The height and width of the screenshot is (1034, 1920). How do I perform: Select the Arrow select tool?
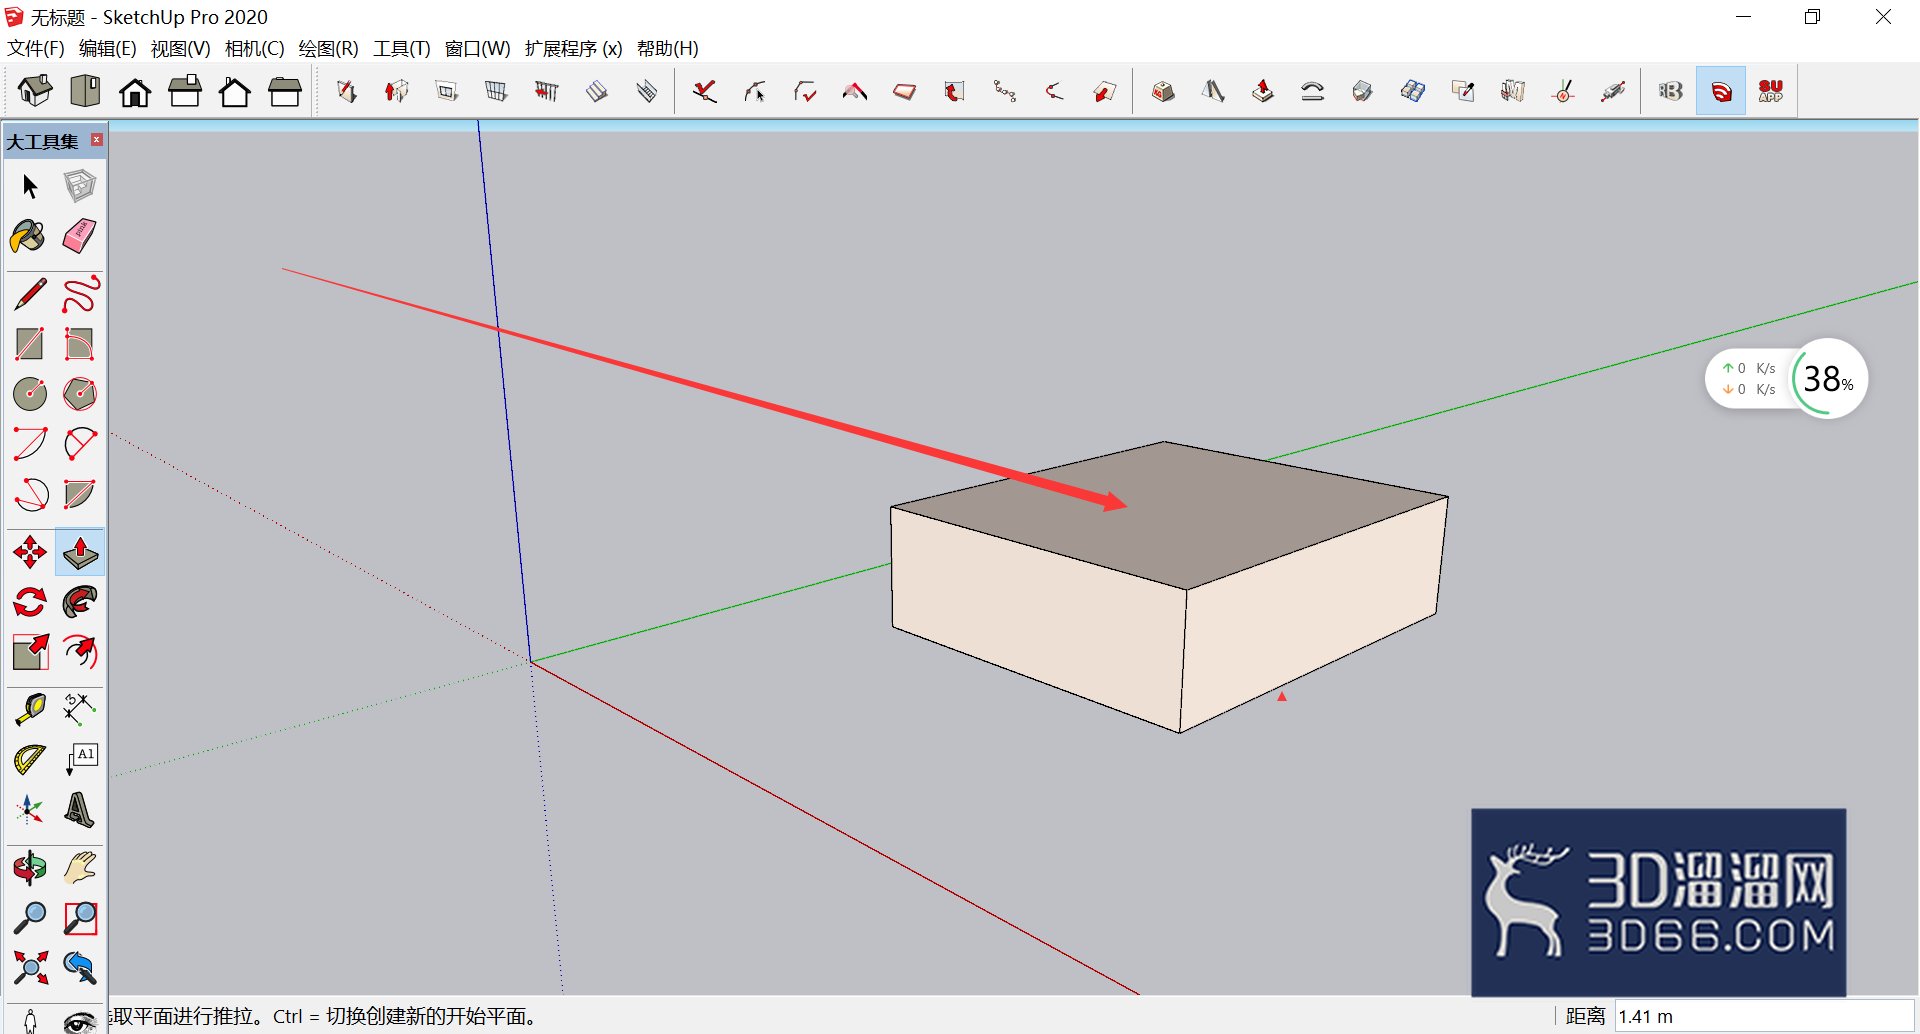point(30,187)
